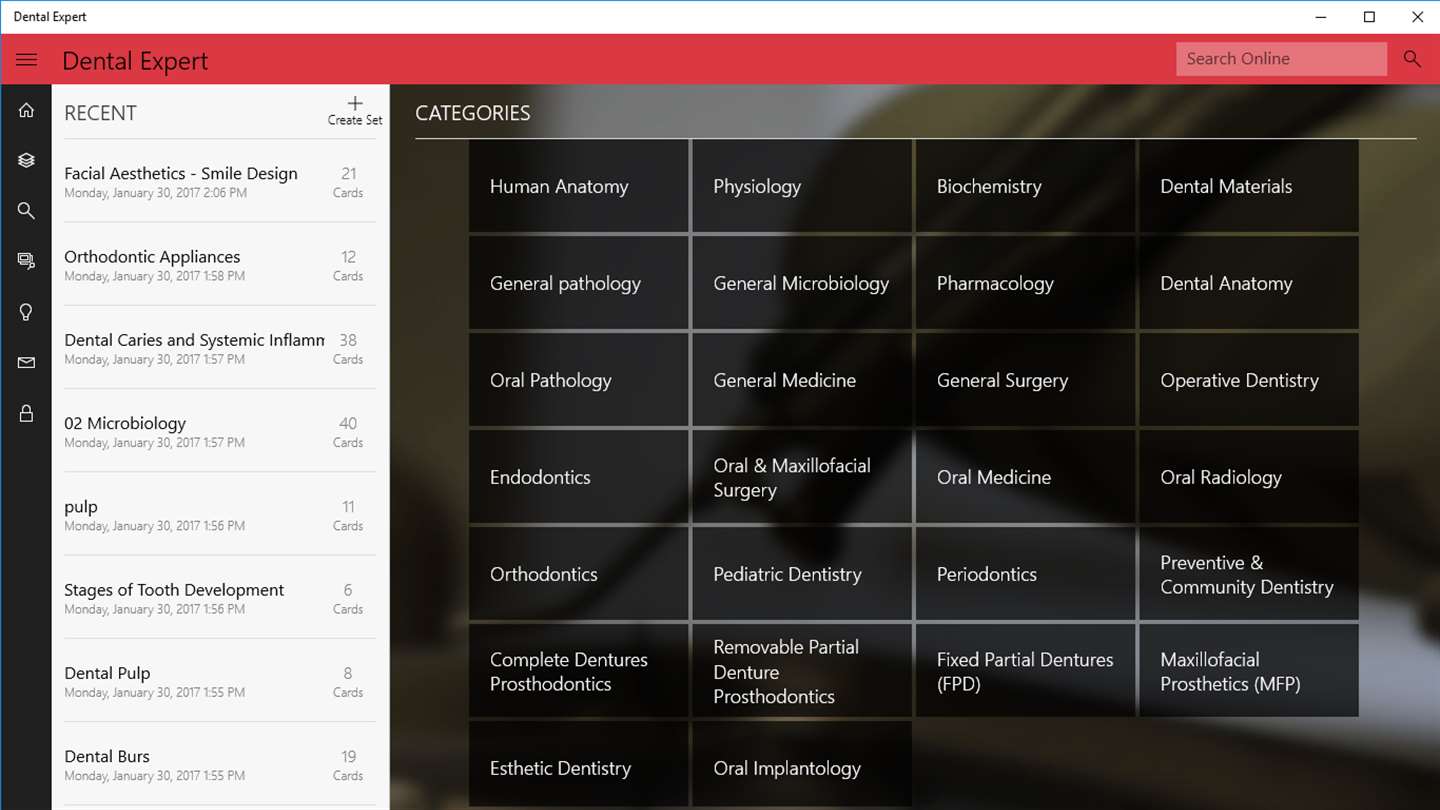Open the Oral Implantology category
The height and width of the screenshot is (810, 1440).
coord(802,765)
